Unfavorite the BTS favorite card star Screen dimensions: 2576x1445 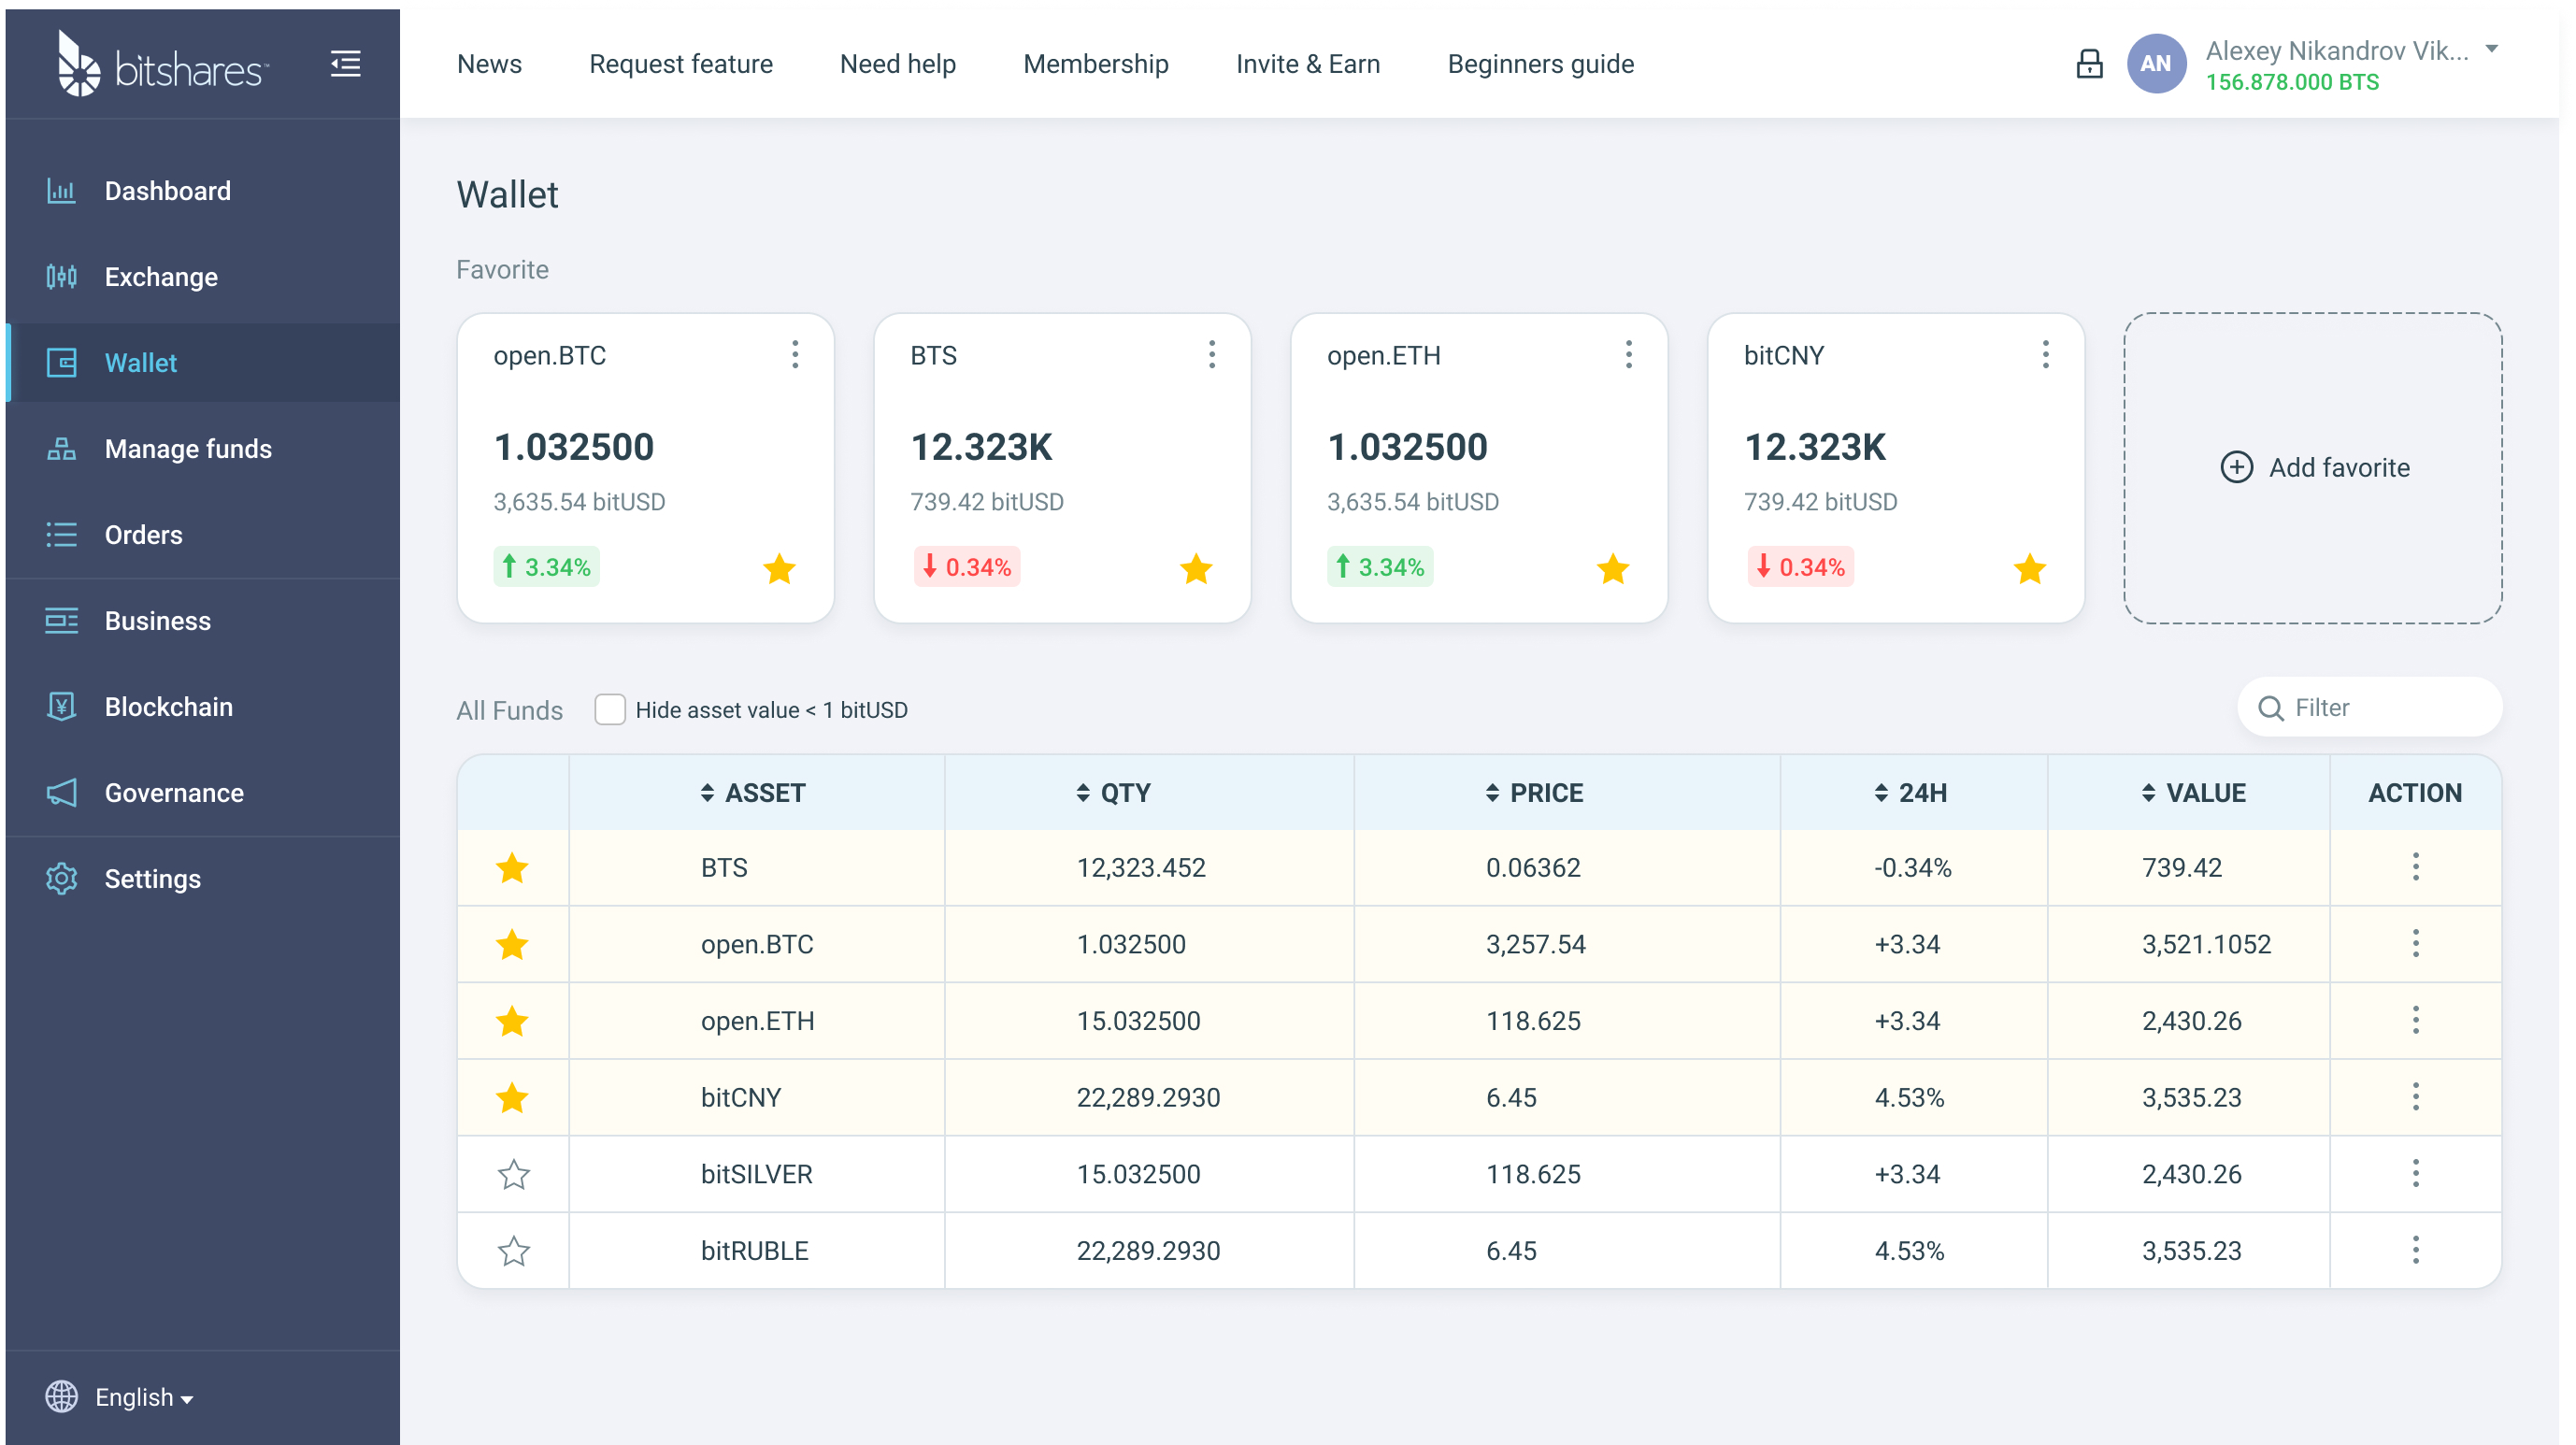click(1196, 569)
